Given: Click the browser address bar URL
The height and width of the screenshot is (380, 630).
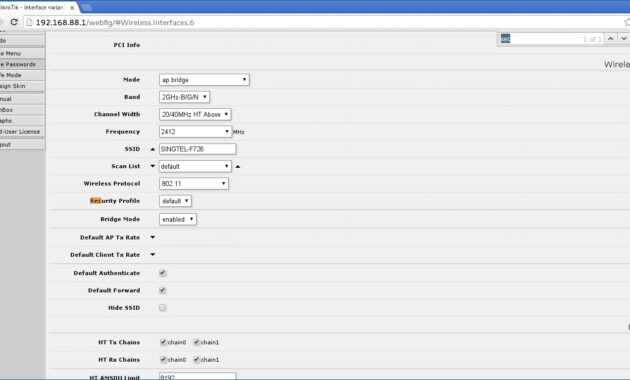Looking at the screenshot, I should tap(115, 22).
